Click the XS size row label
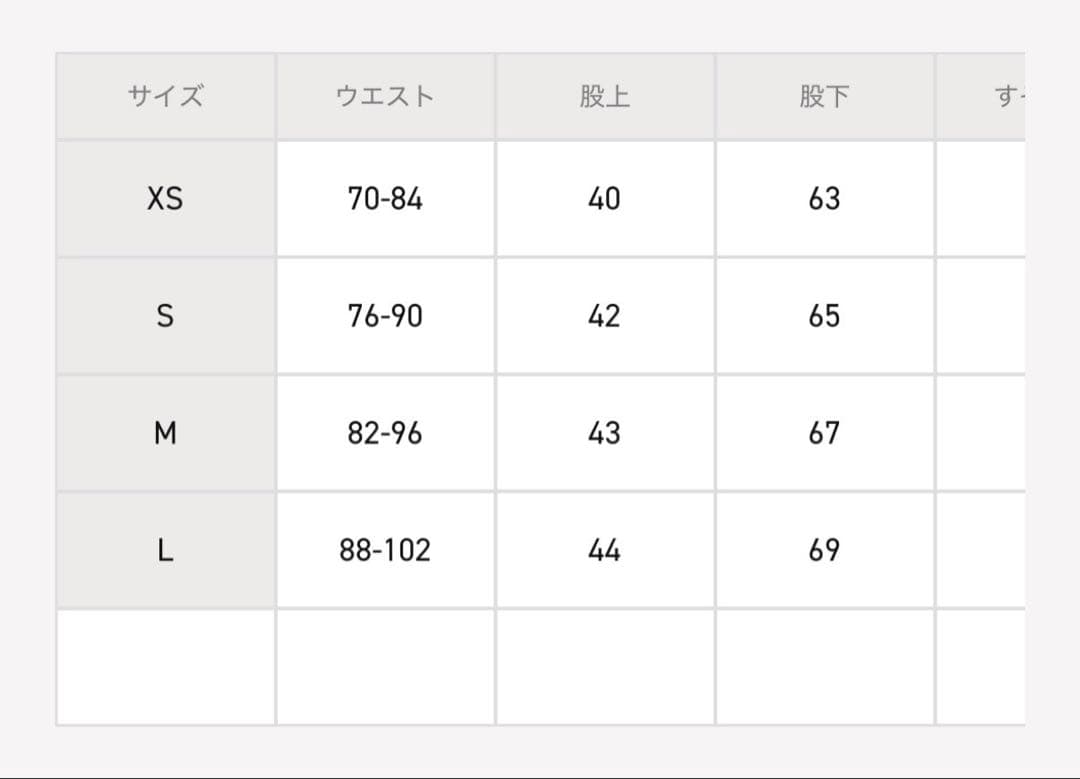This screenshot has width=1080, height=779. click(x=165, y=199)
